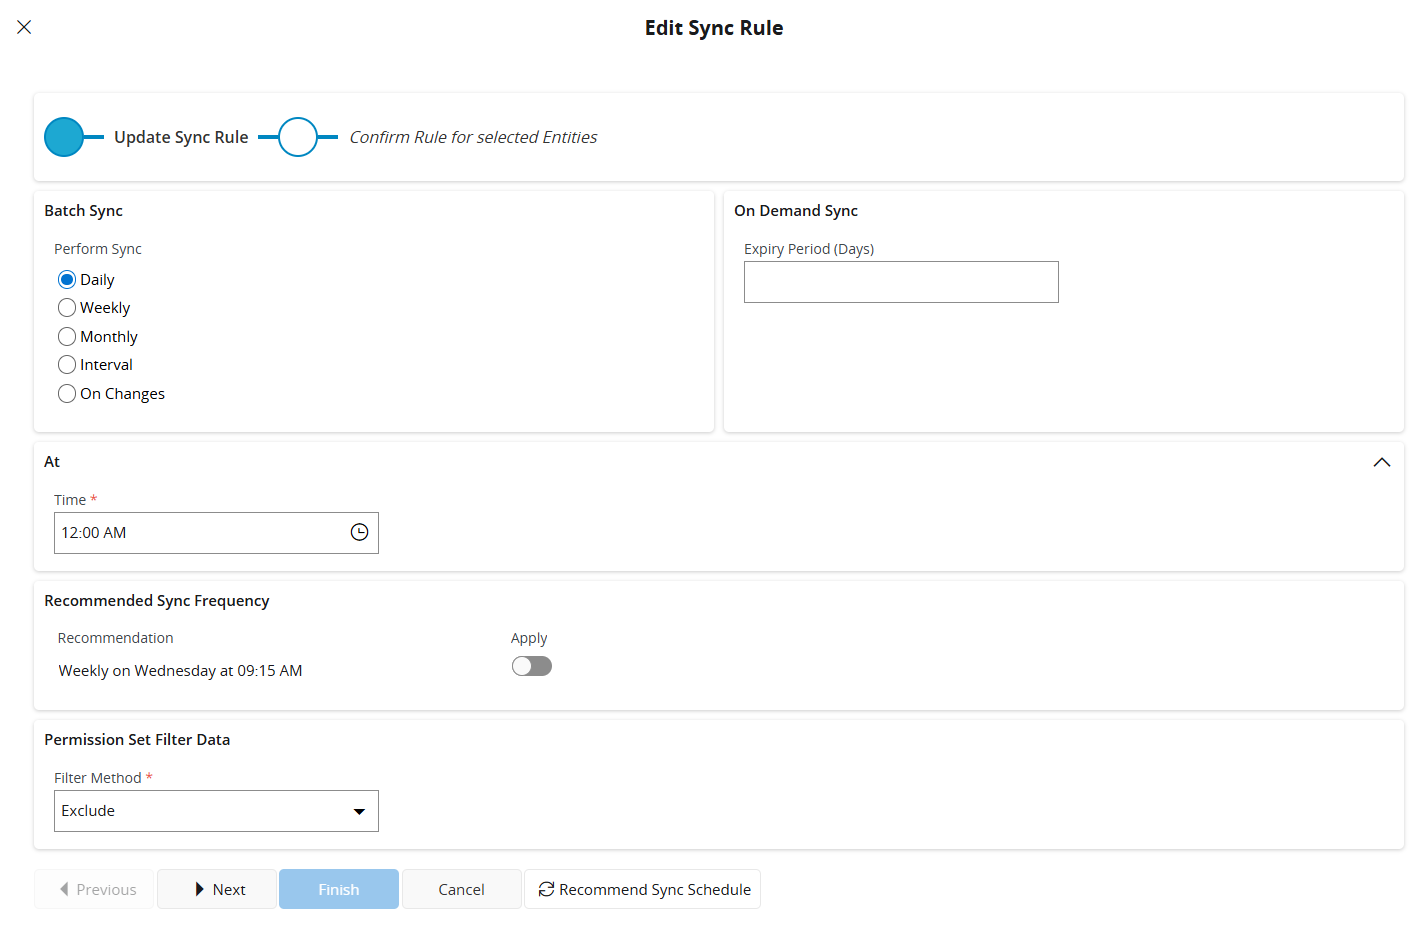Collapse the At section
The height and width of the screenshot is (947, 1428).
[1381, 462]
